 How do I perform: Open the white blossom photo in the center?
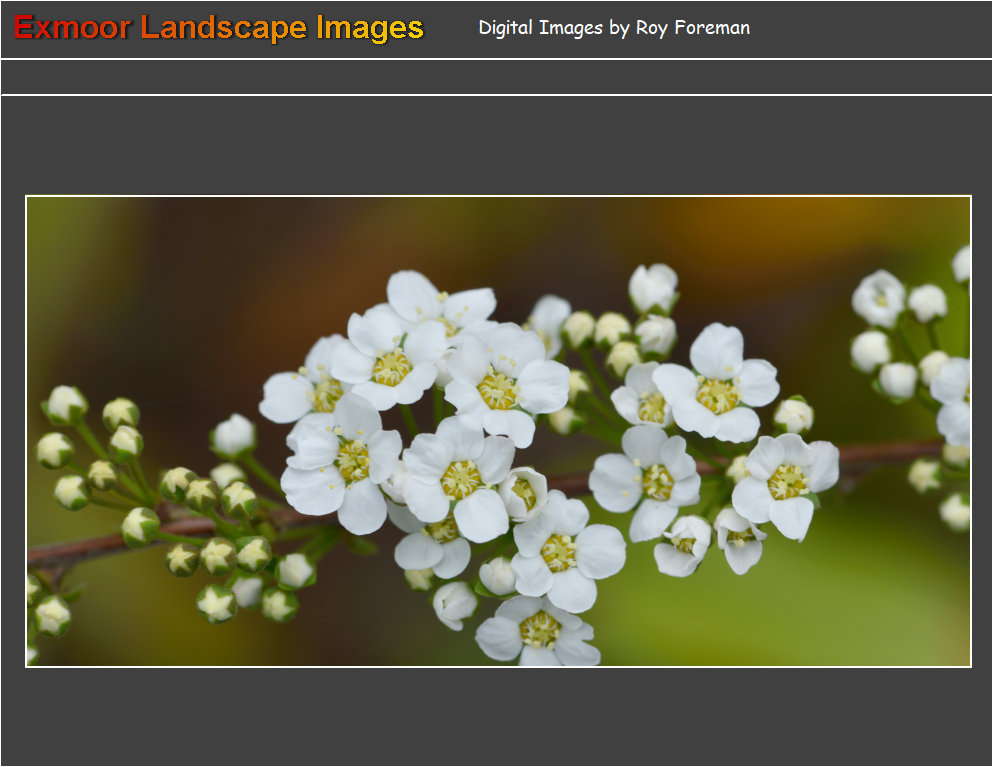click(x=497, y=430)
